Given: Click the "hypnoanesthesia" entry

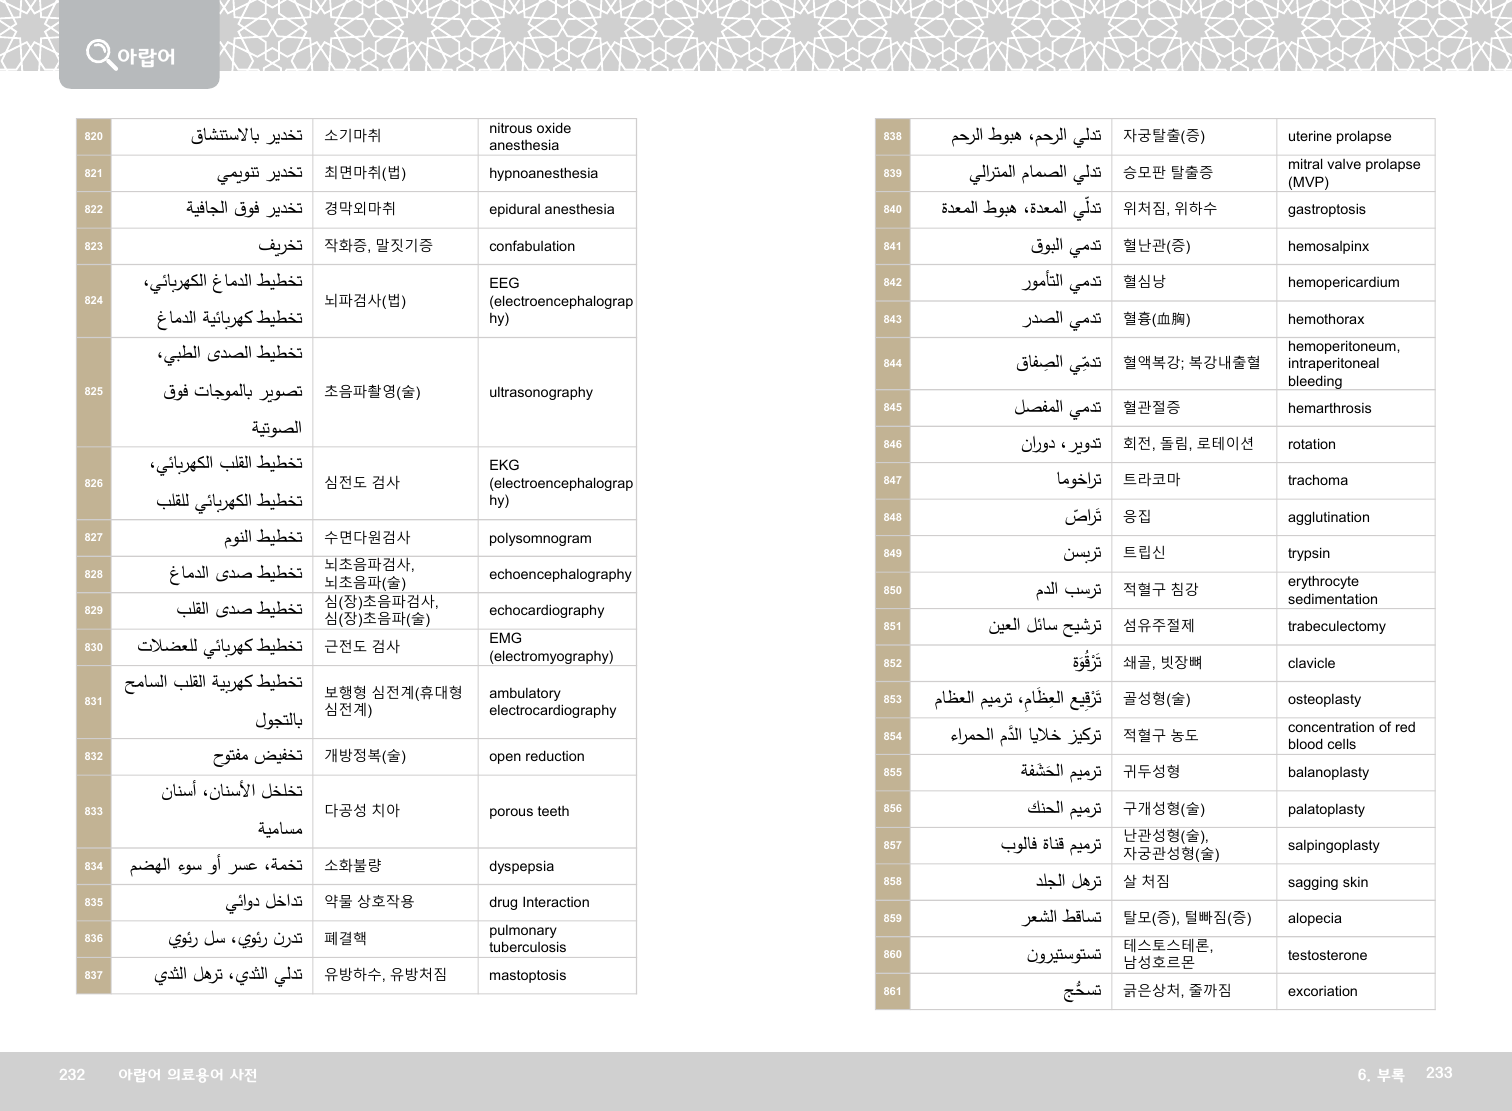Looking at the screenshot, I should click(x=543, y=173).
